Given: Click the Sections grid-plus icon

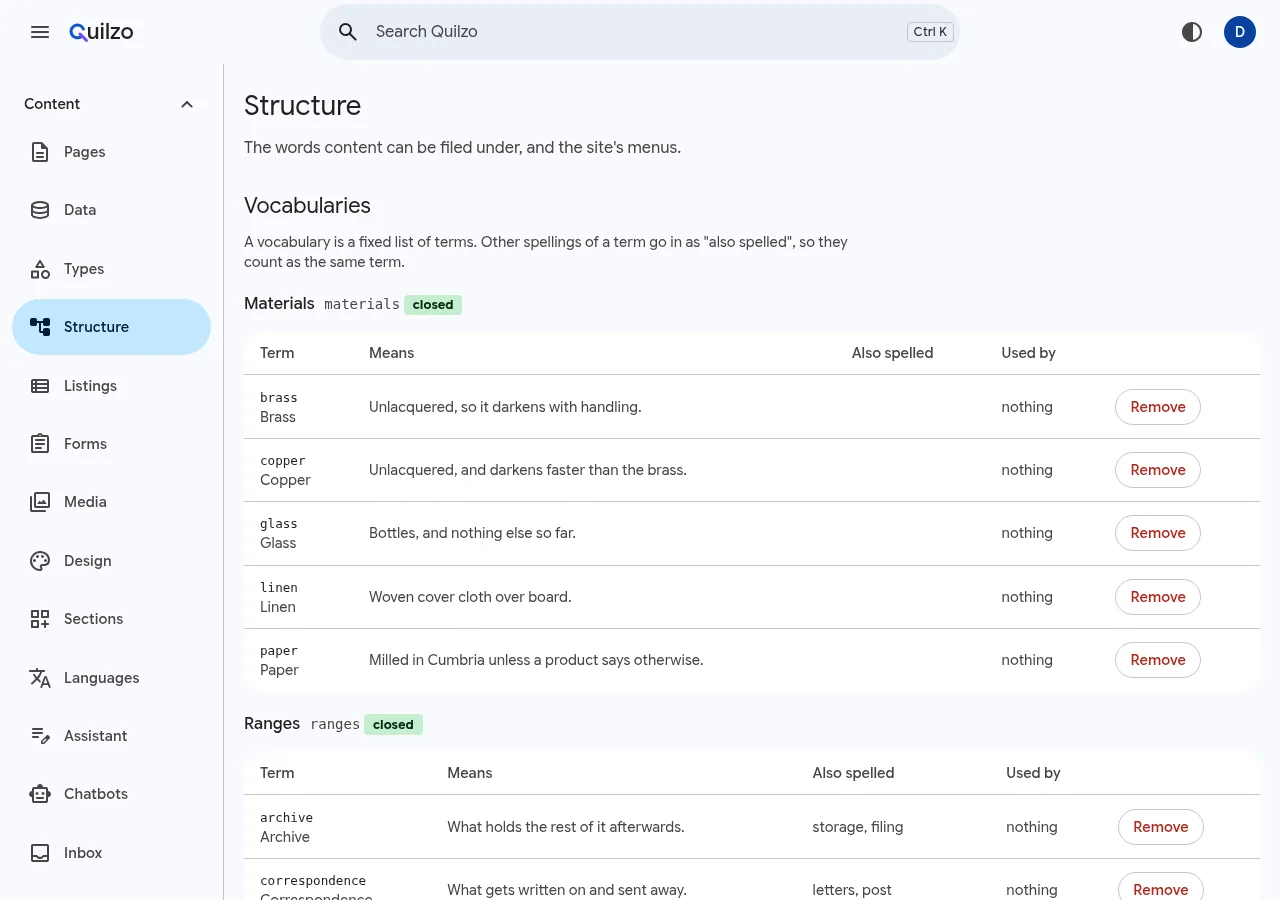Looking at the screenshot, I should click(40, 619).
